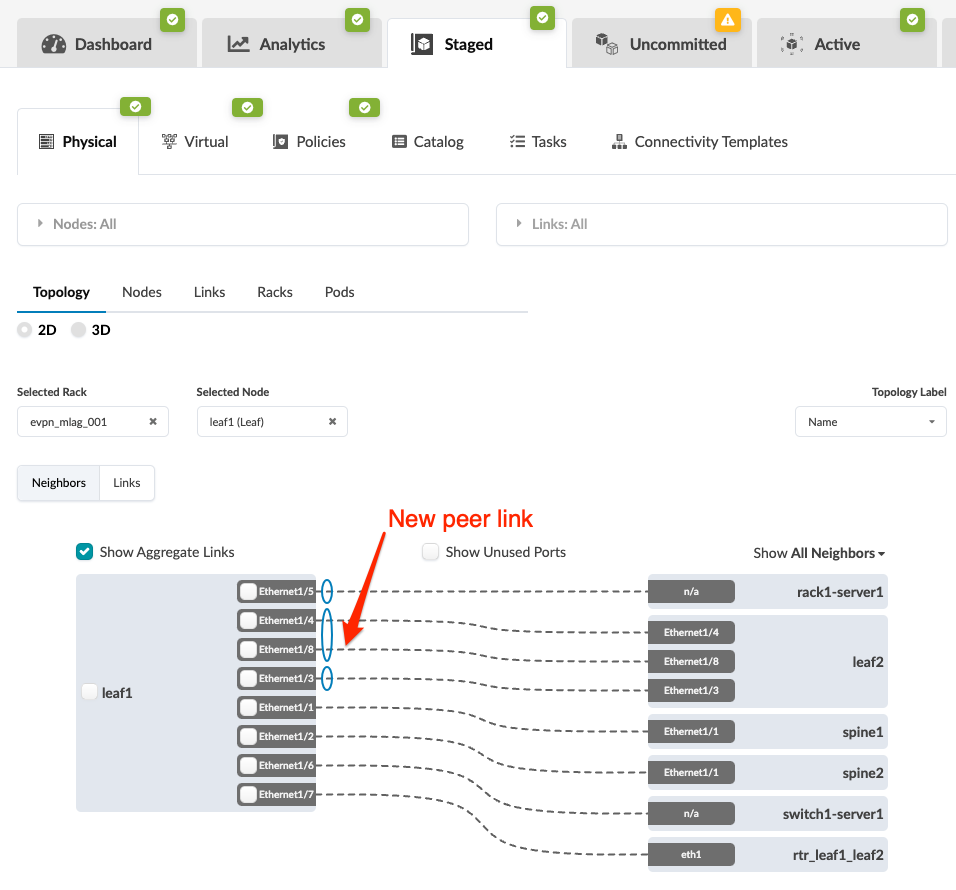Screen dimensions: 956x890
Task: Switch to the Pods sub-tab
Action: [339, 292]
